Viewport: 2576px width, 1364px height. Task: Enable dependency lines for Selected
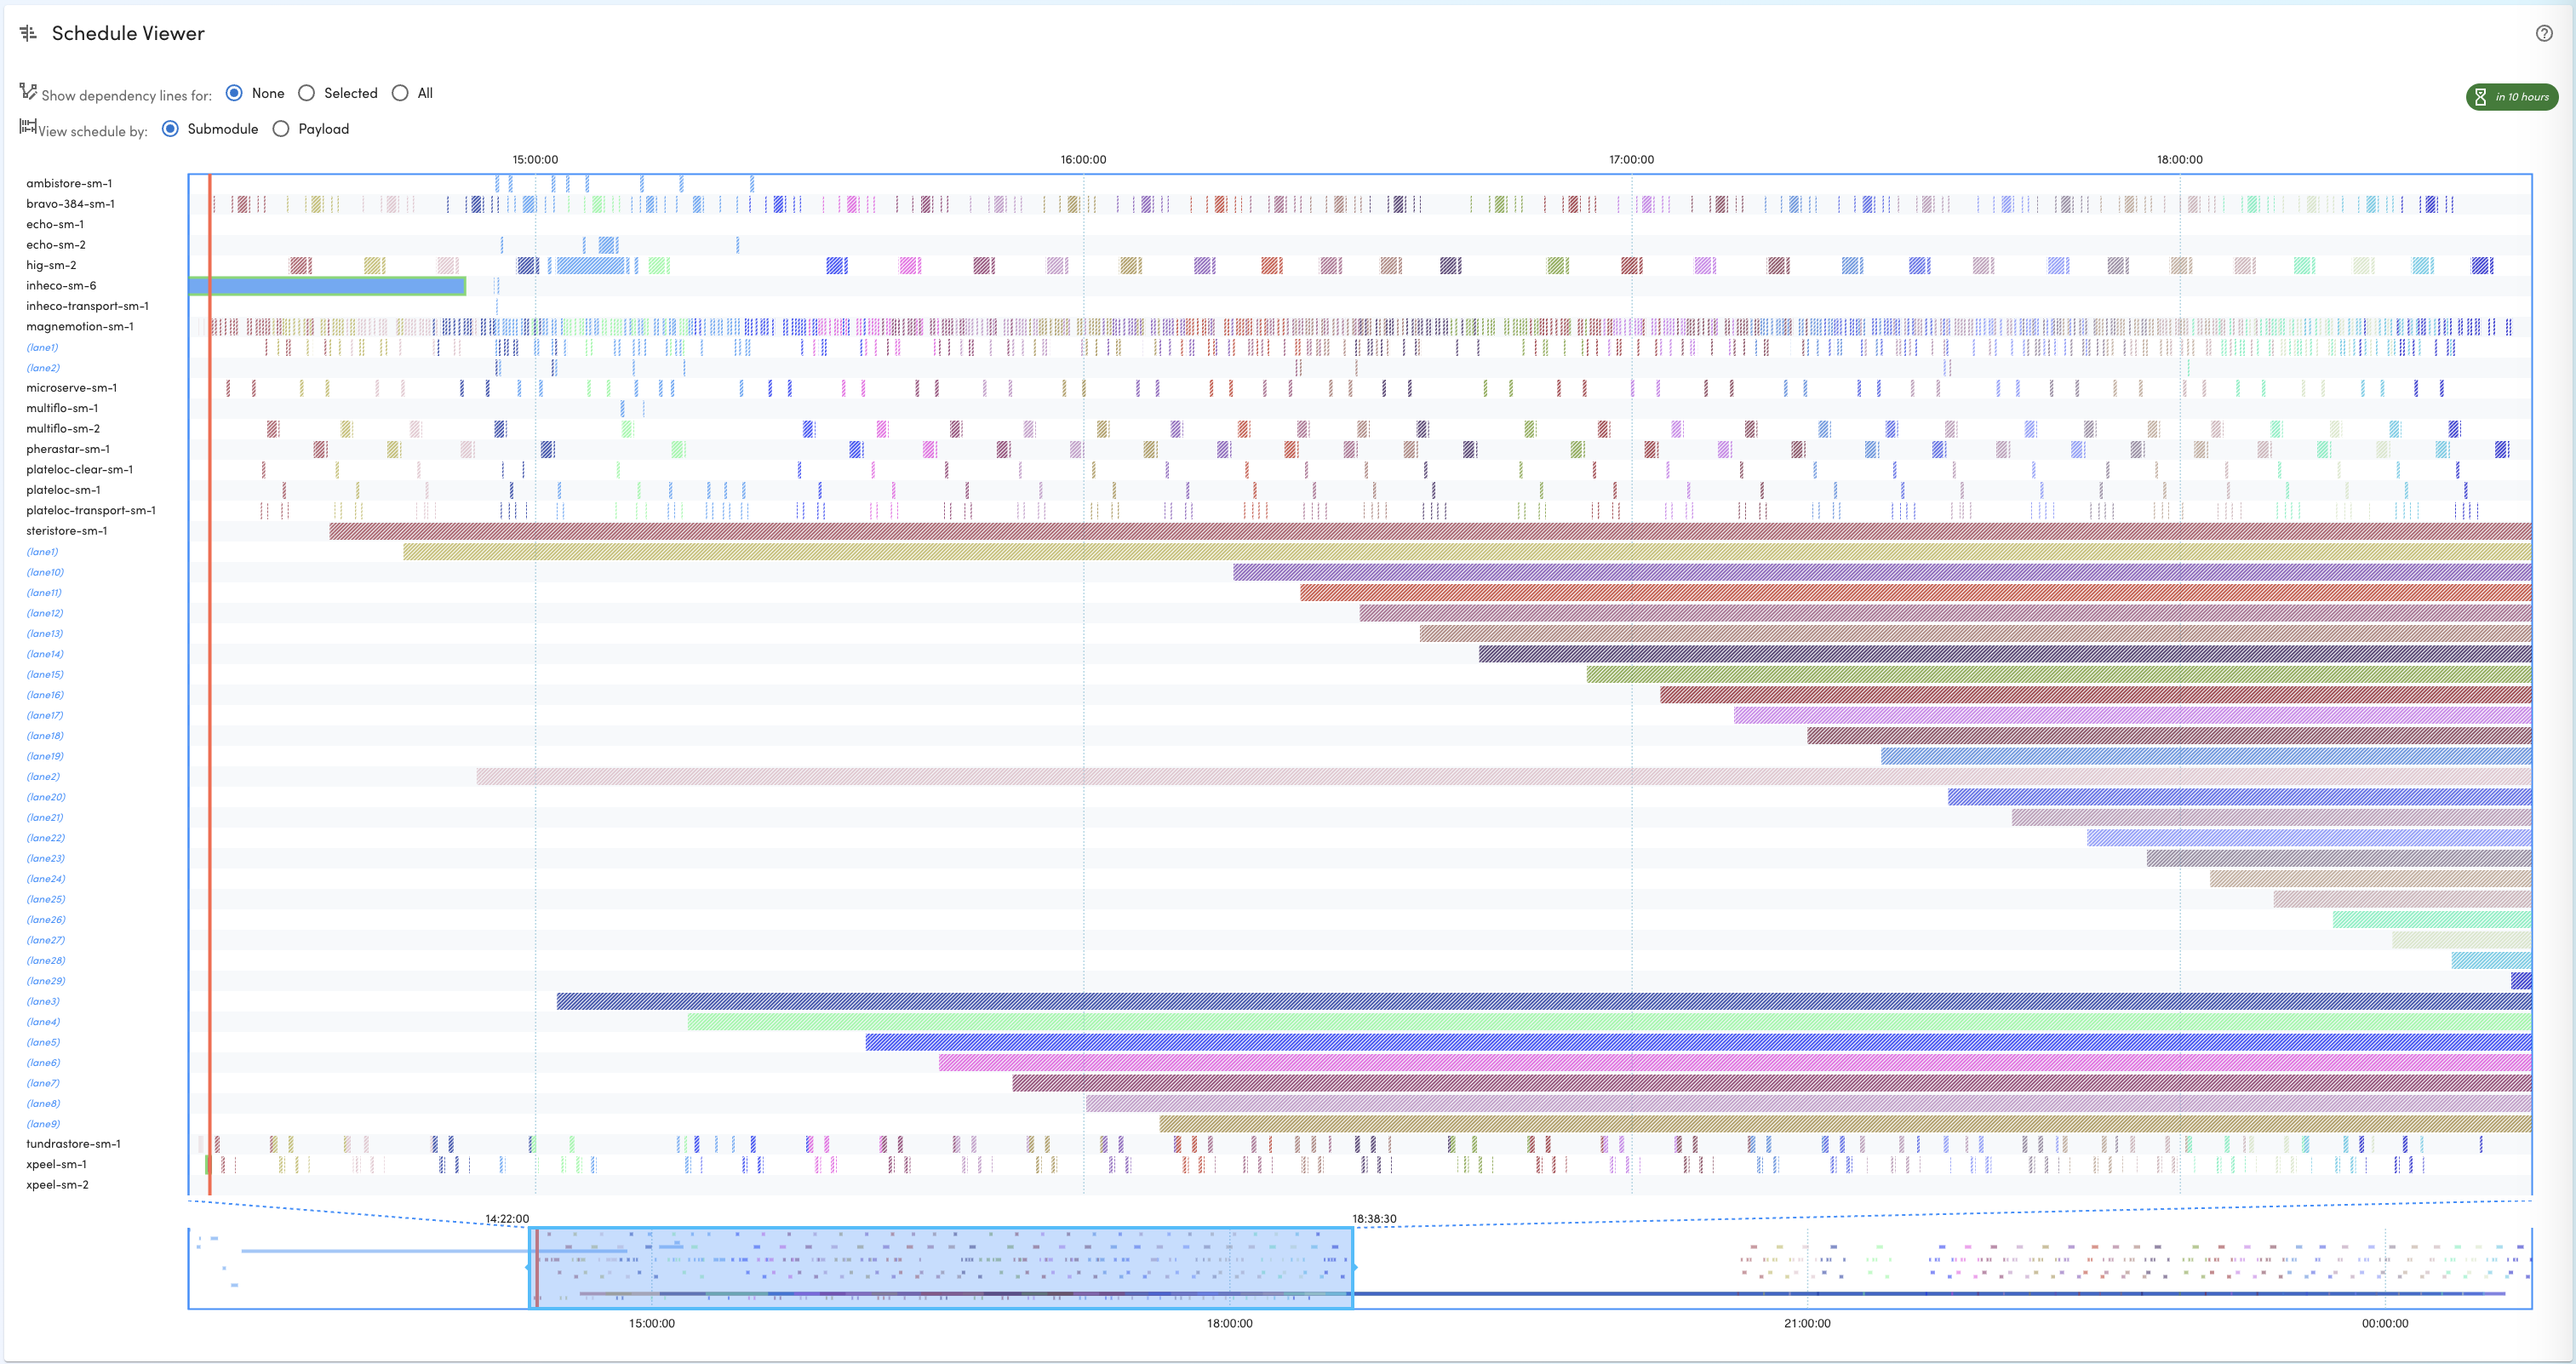click(306, 92)
